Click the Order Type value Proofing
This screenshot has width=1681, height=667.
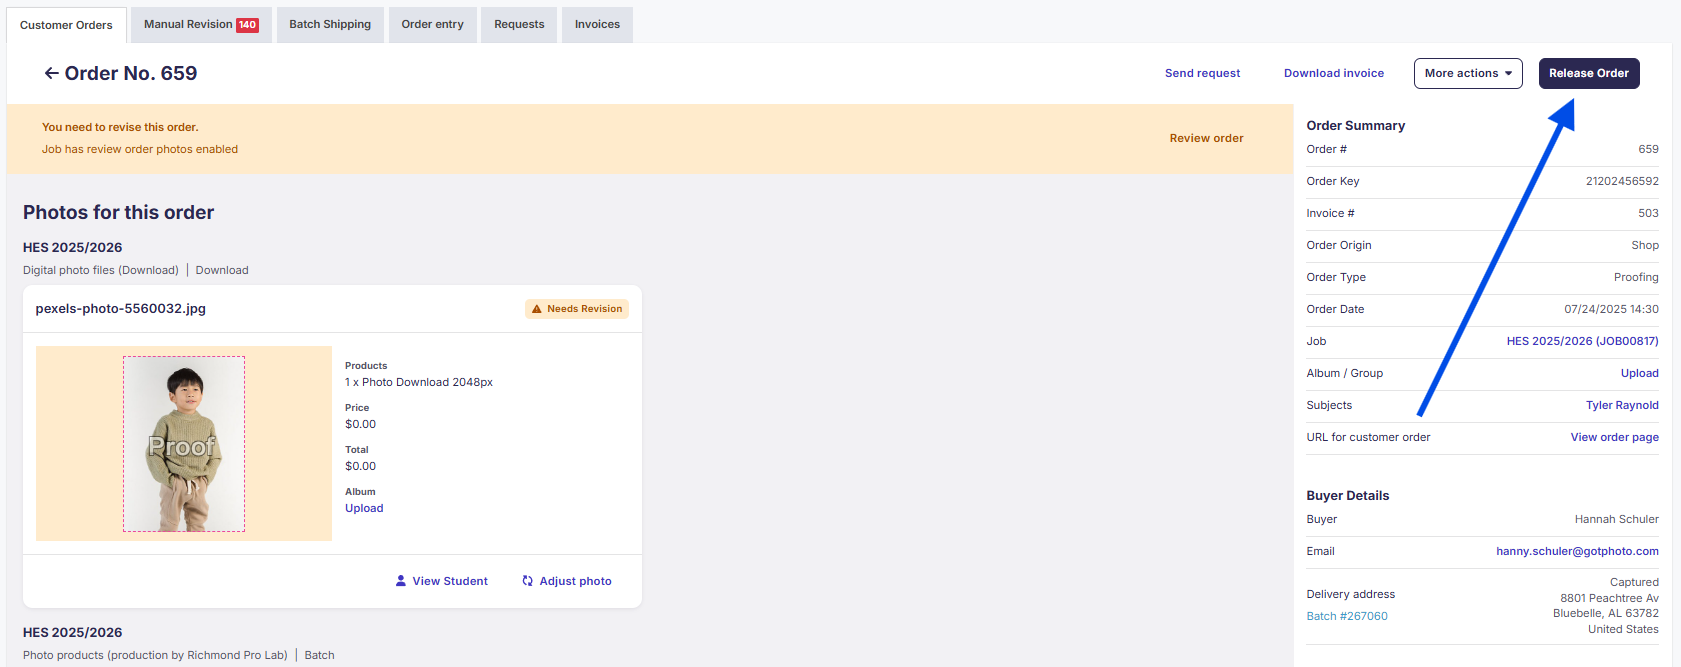(x=1636, y=277)
